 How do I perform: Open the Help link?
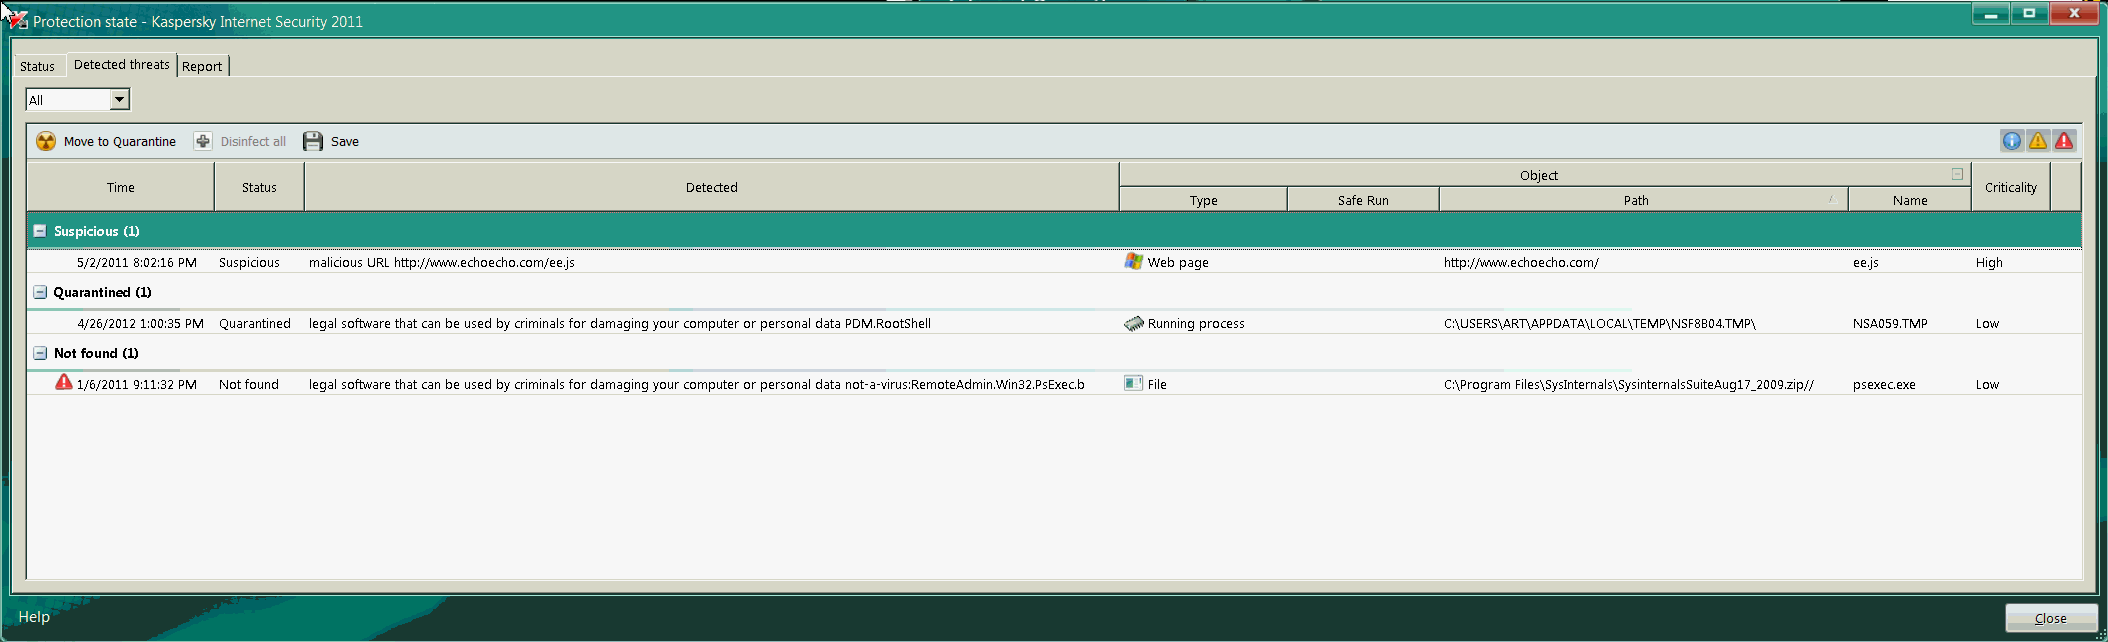(34, 616)
